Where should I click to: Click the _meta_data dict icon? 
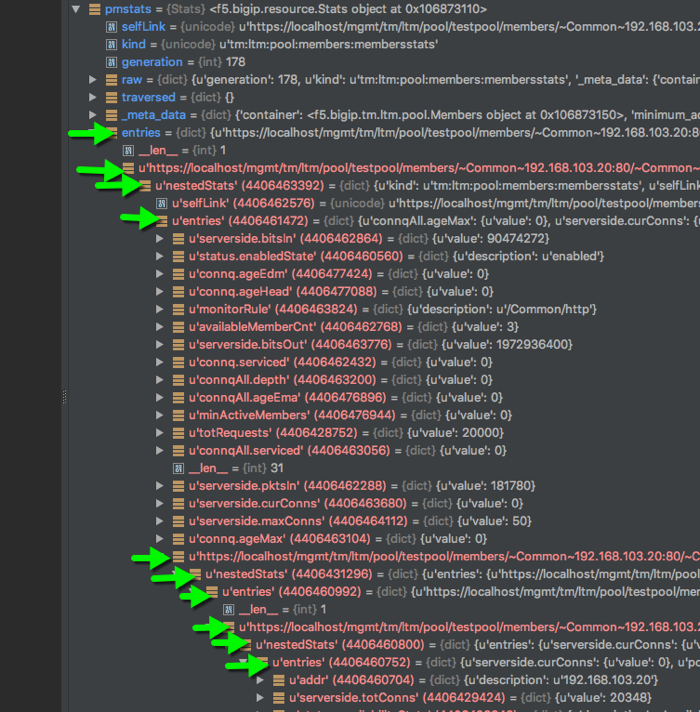pos(111,115)
